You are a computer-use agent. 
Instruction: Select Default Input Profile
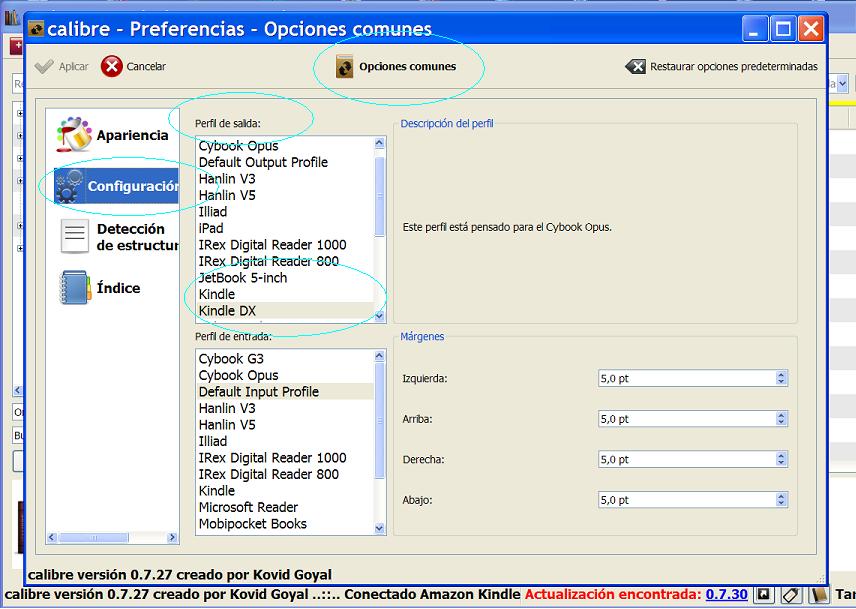click(x=284, y=391)
